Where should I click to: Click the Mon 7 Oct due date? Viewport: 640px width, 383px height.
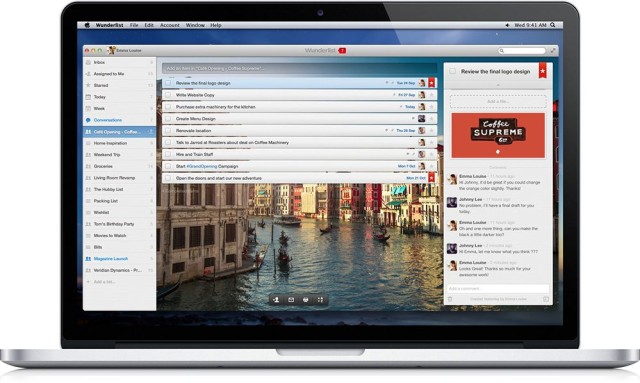407,166
